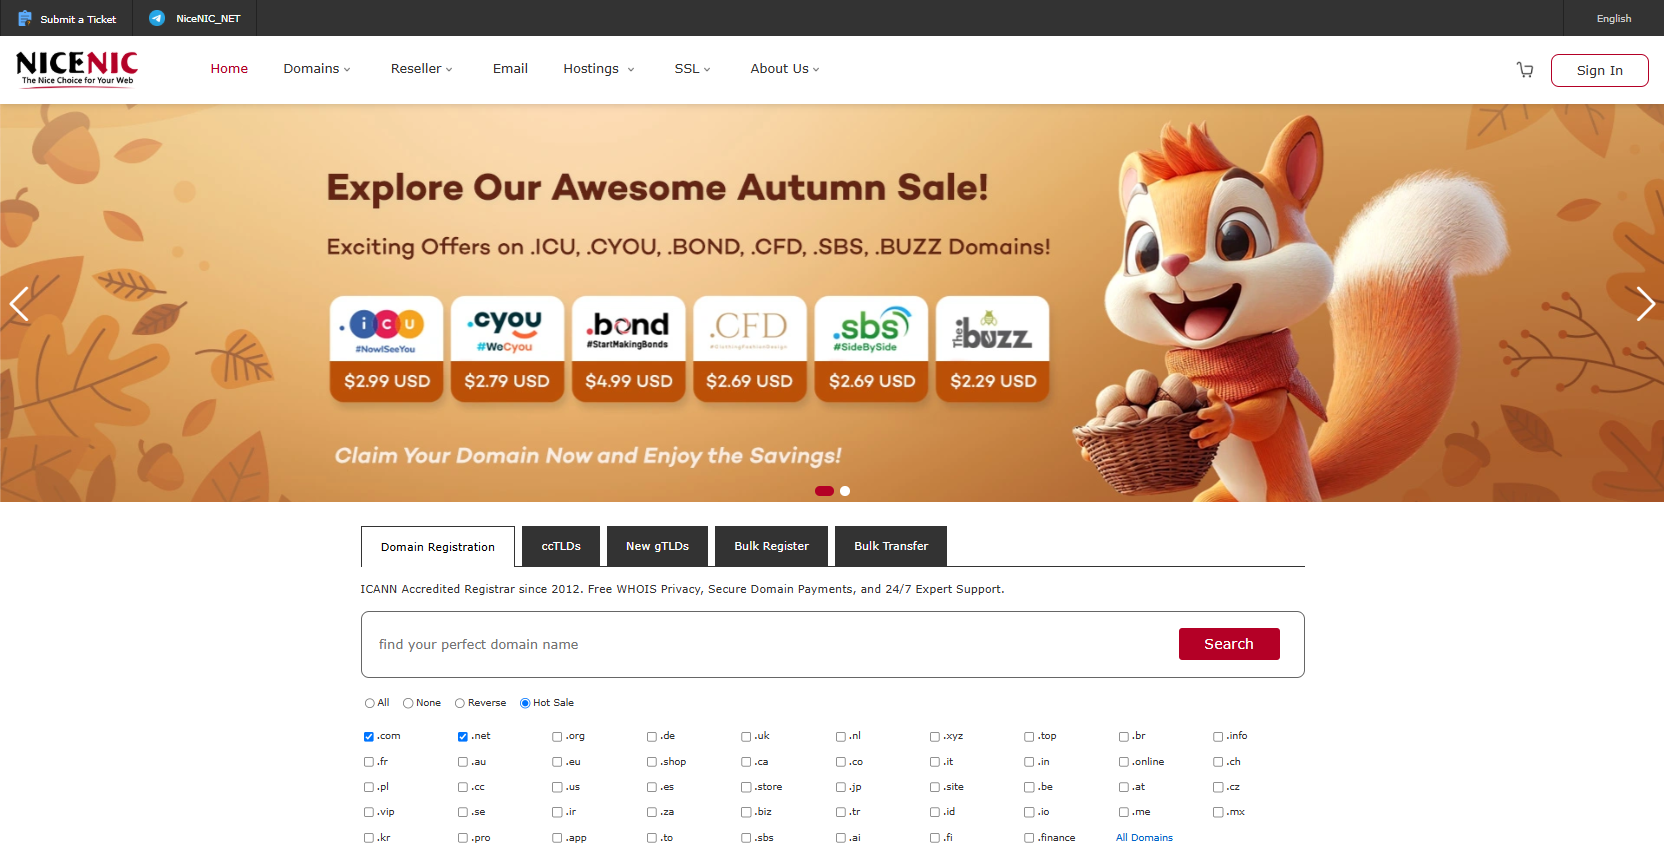The image size is (1664, 860).
Task: Select the Reverse radio button
Action: point(460,703)
